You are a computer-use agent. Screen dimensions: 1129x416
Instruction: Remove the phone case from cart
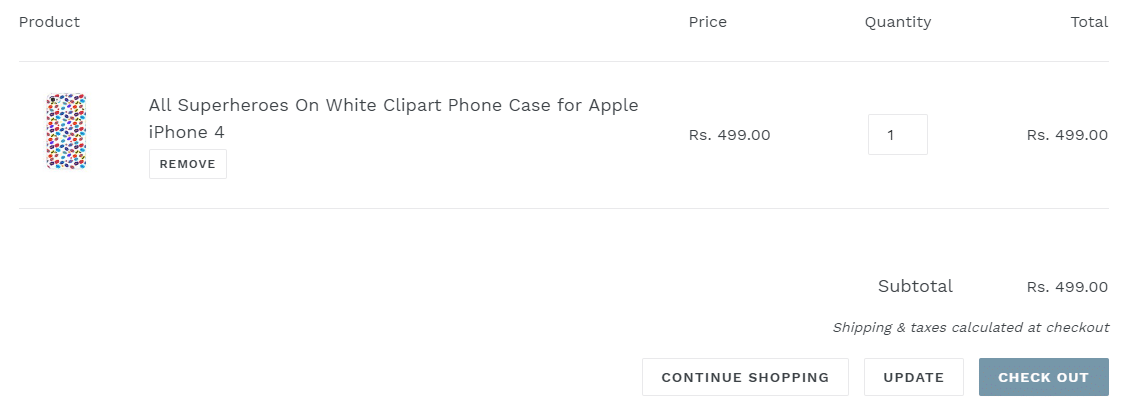point(187,164)
